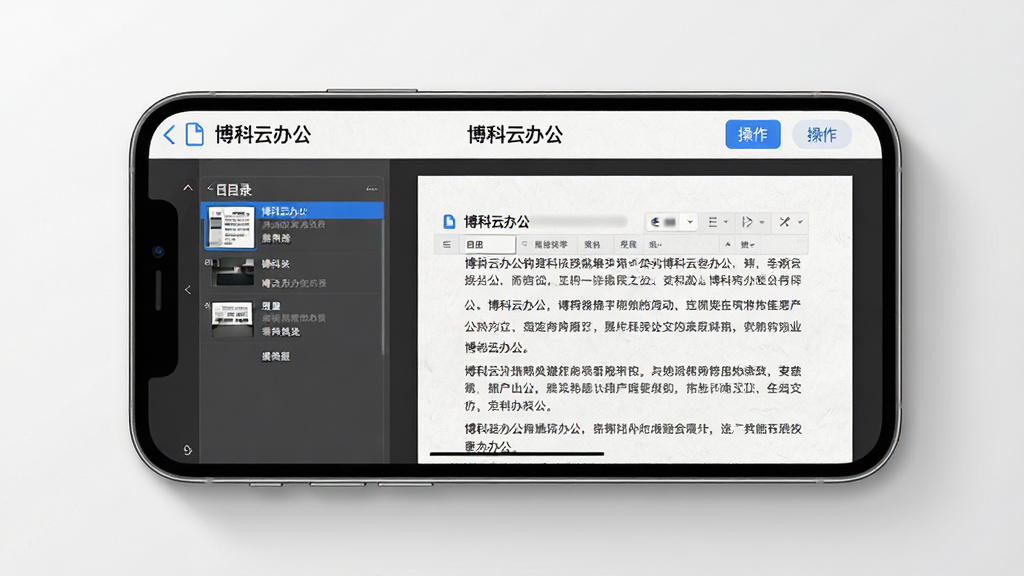Tap the left chevron on sidebar rail

pyautogui.click(x=187, y=289)
